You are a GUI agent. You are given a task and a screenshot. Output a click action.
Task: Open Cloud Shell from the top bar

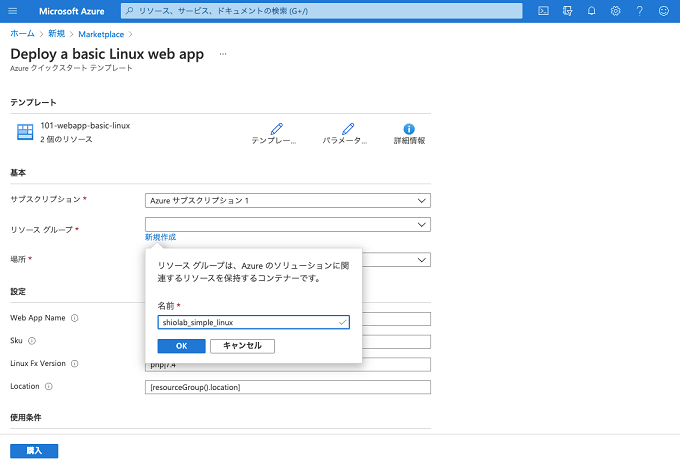(x=543, y=11)
